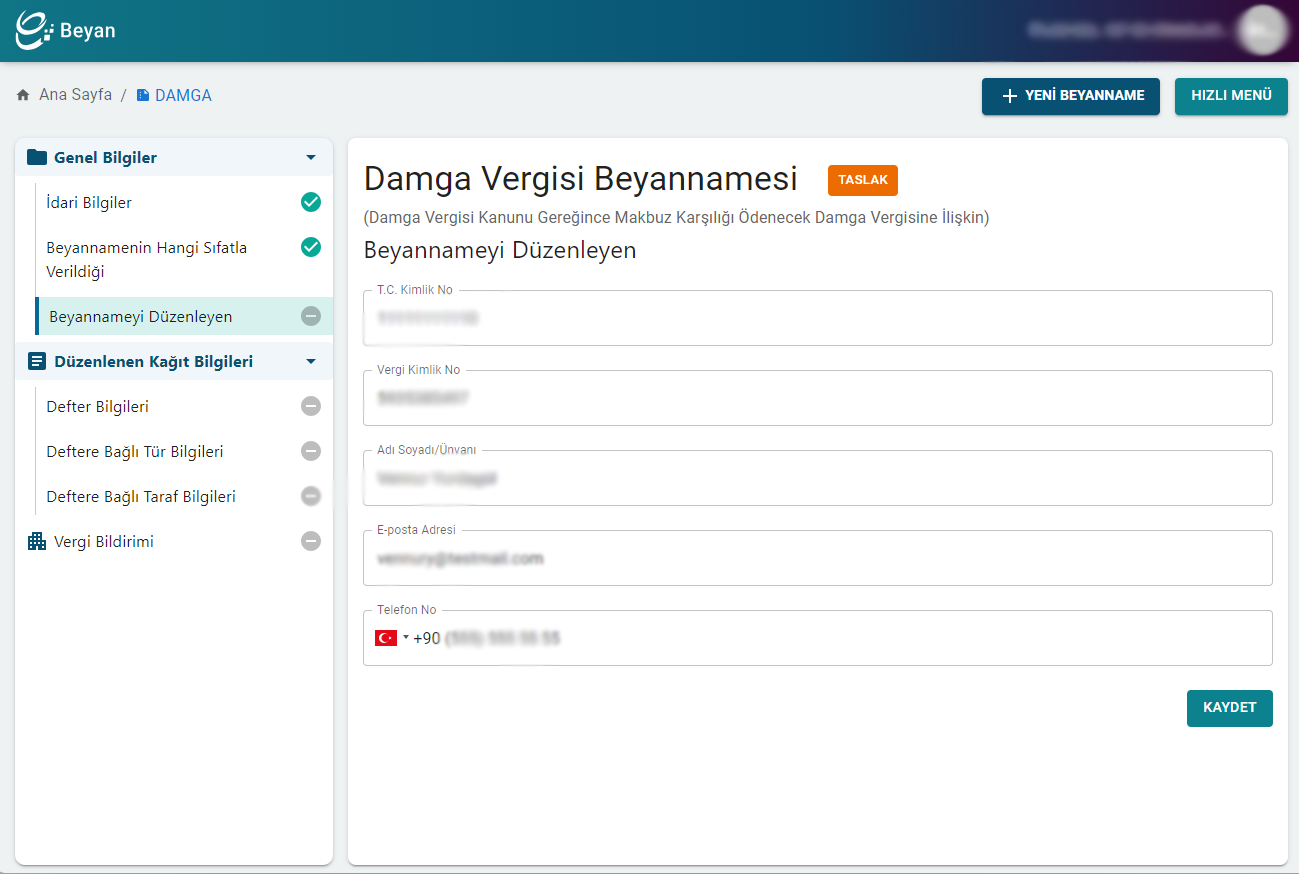Focus the T.C. Kimlik No field
Viewport: 1299px width, 874px height.
818,318
